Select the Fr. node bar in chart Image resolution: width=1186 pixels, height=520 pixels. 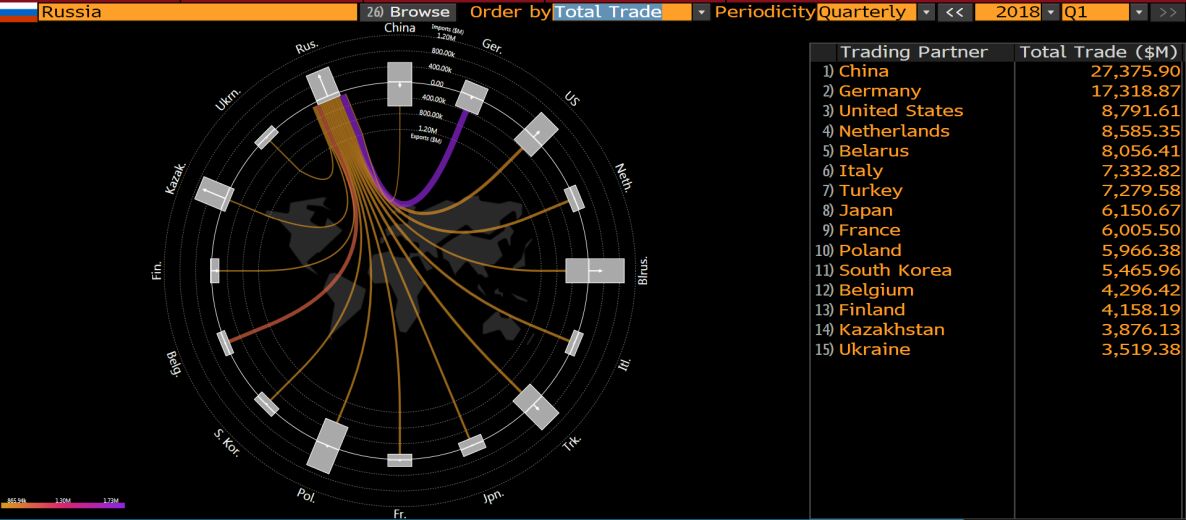(399, 459)
